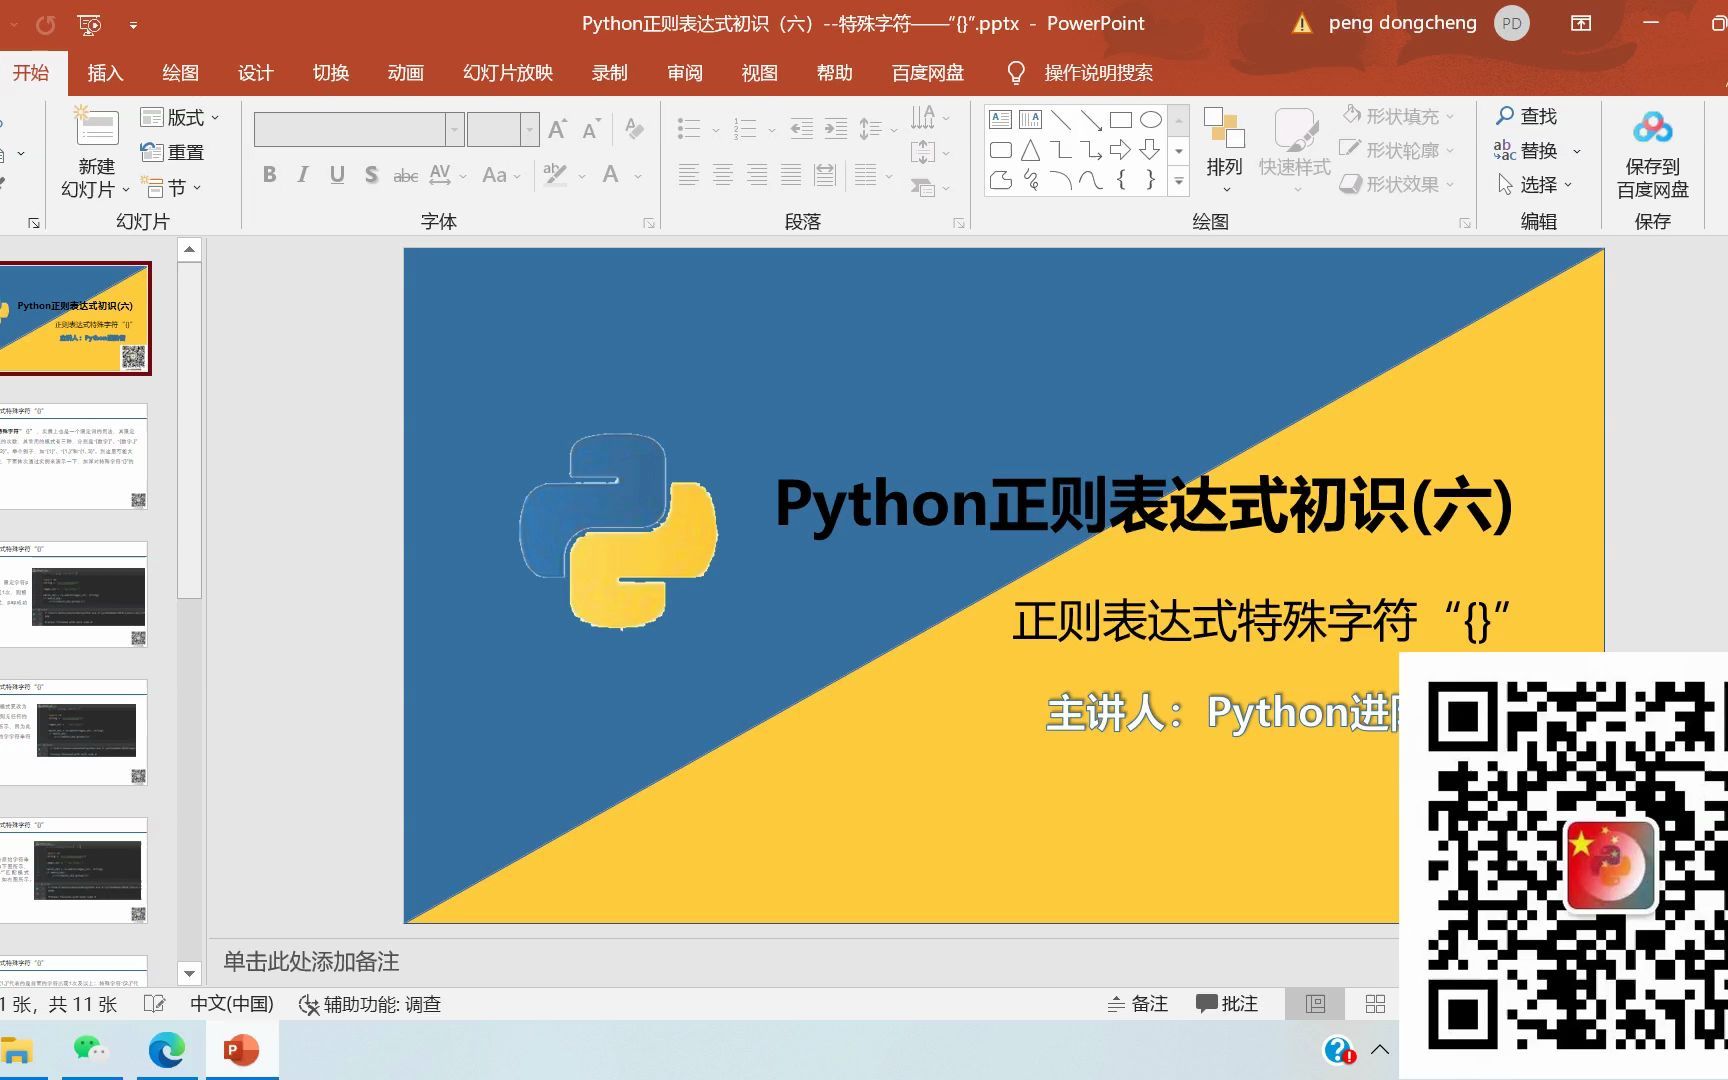Click the Convert to SmartArt icon
The height and width of the screenshot is (1080, 1728).
[922, 186]
